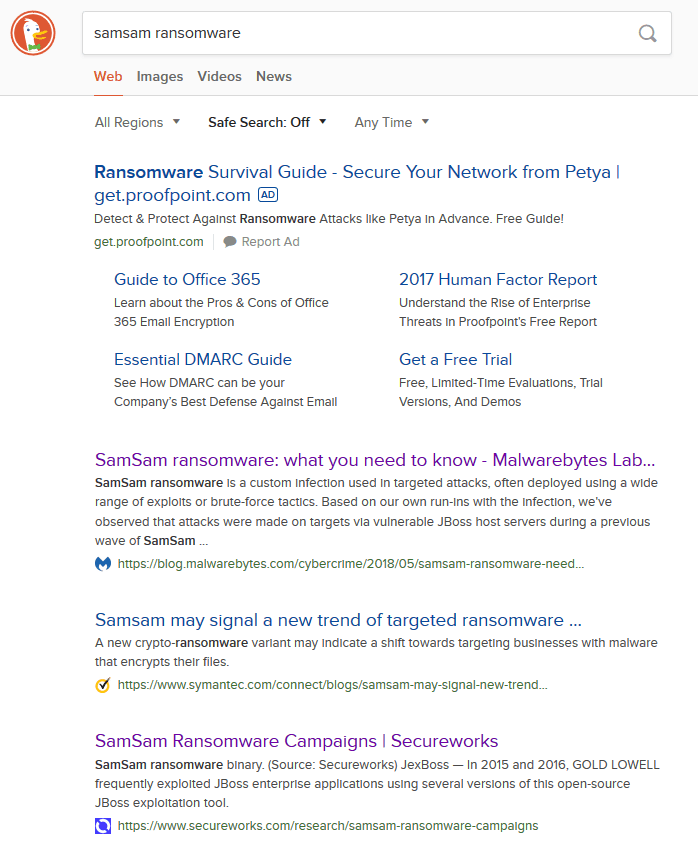The height and width of the screenshot is (855, 698).
Task: Open the Safe Search: Off dropdown
Action: [x=267, y=122]
